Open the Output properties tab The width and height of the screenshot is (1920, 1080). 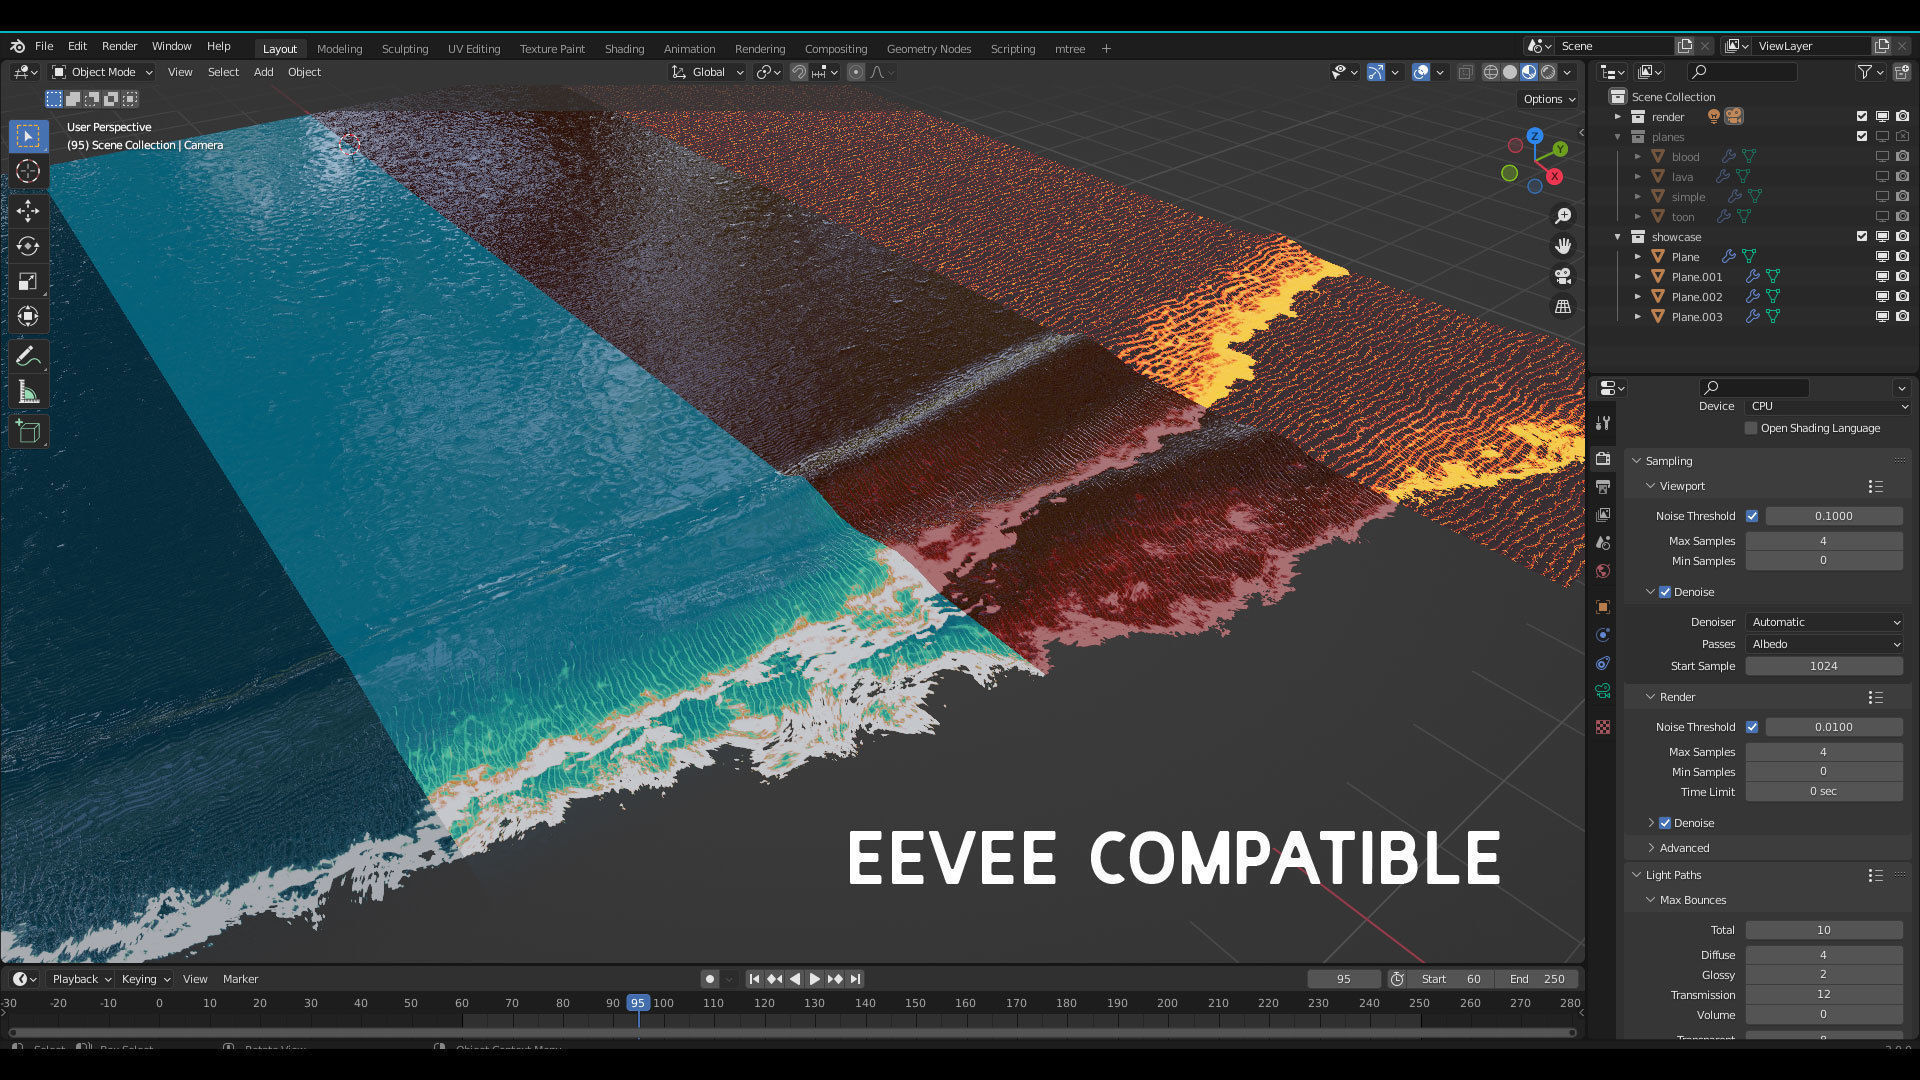click(1603, 487)
